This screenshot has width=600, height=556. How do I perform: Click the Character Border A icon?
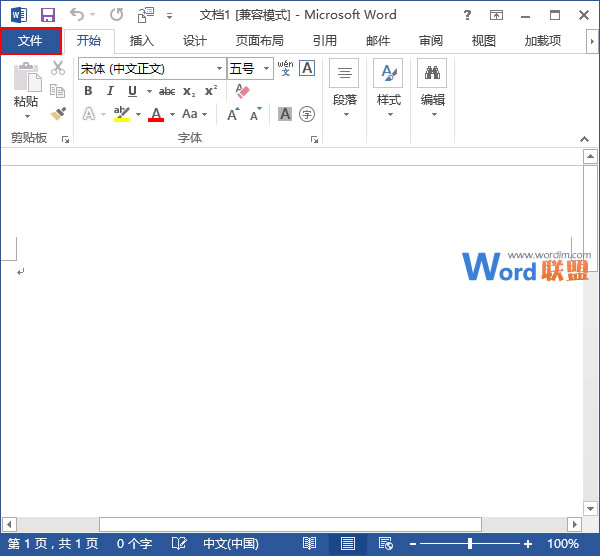pos(307,68)
